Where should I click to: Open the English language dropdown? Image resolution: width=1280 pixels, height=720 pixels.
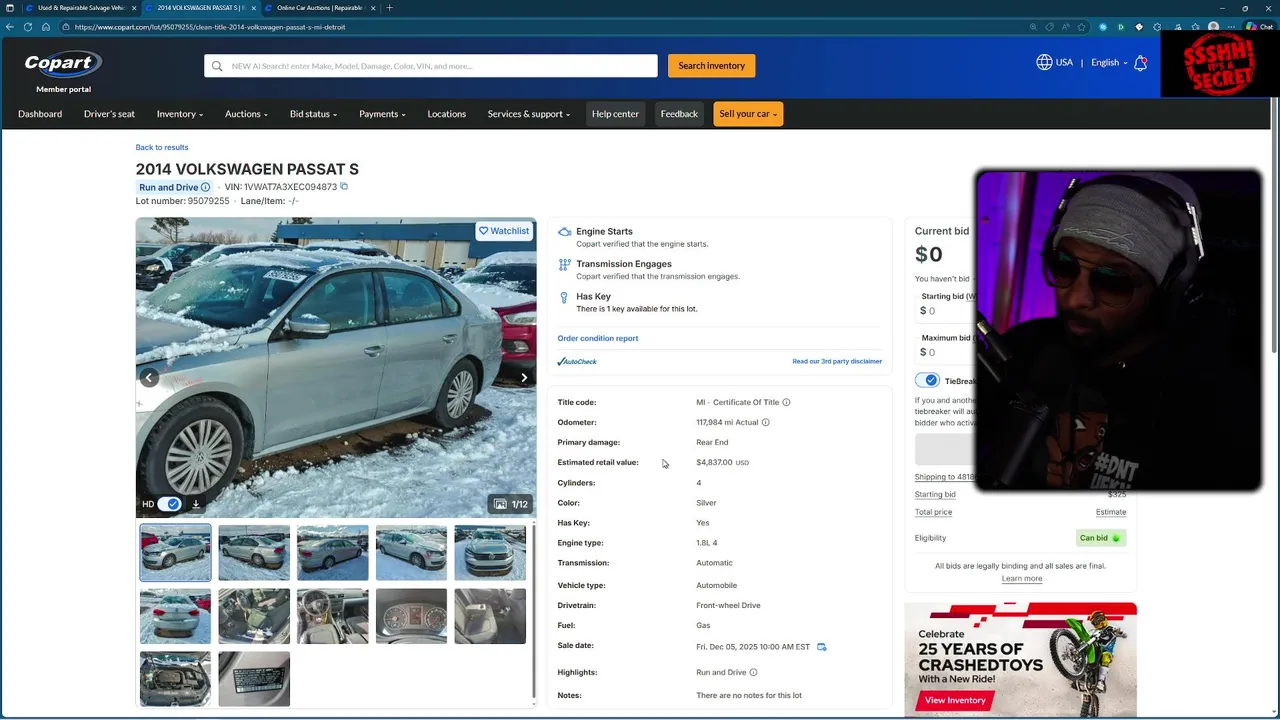(x=1109, y=63)
